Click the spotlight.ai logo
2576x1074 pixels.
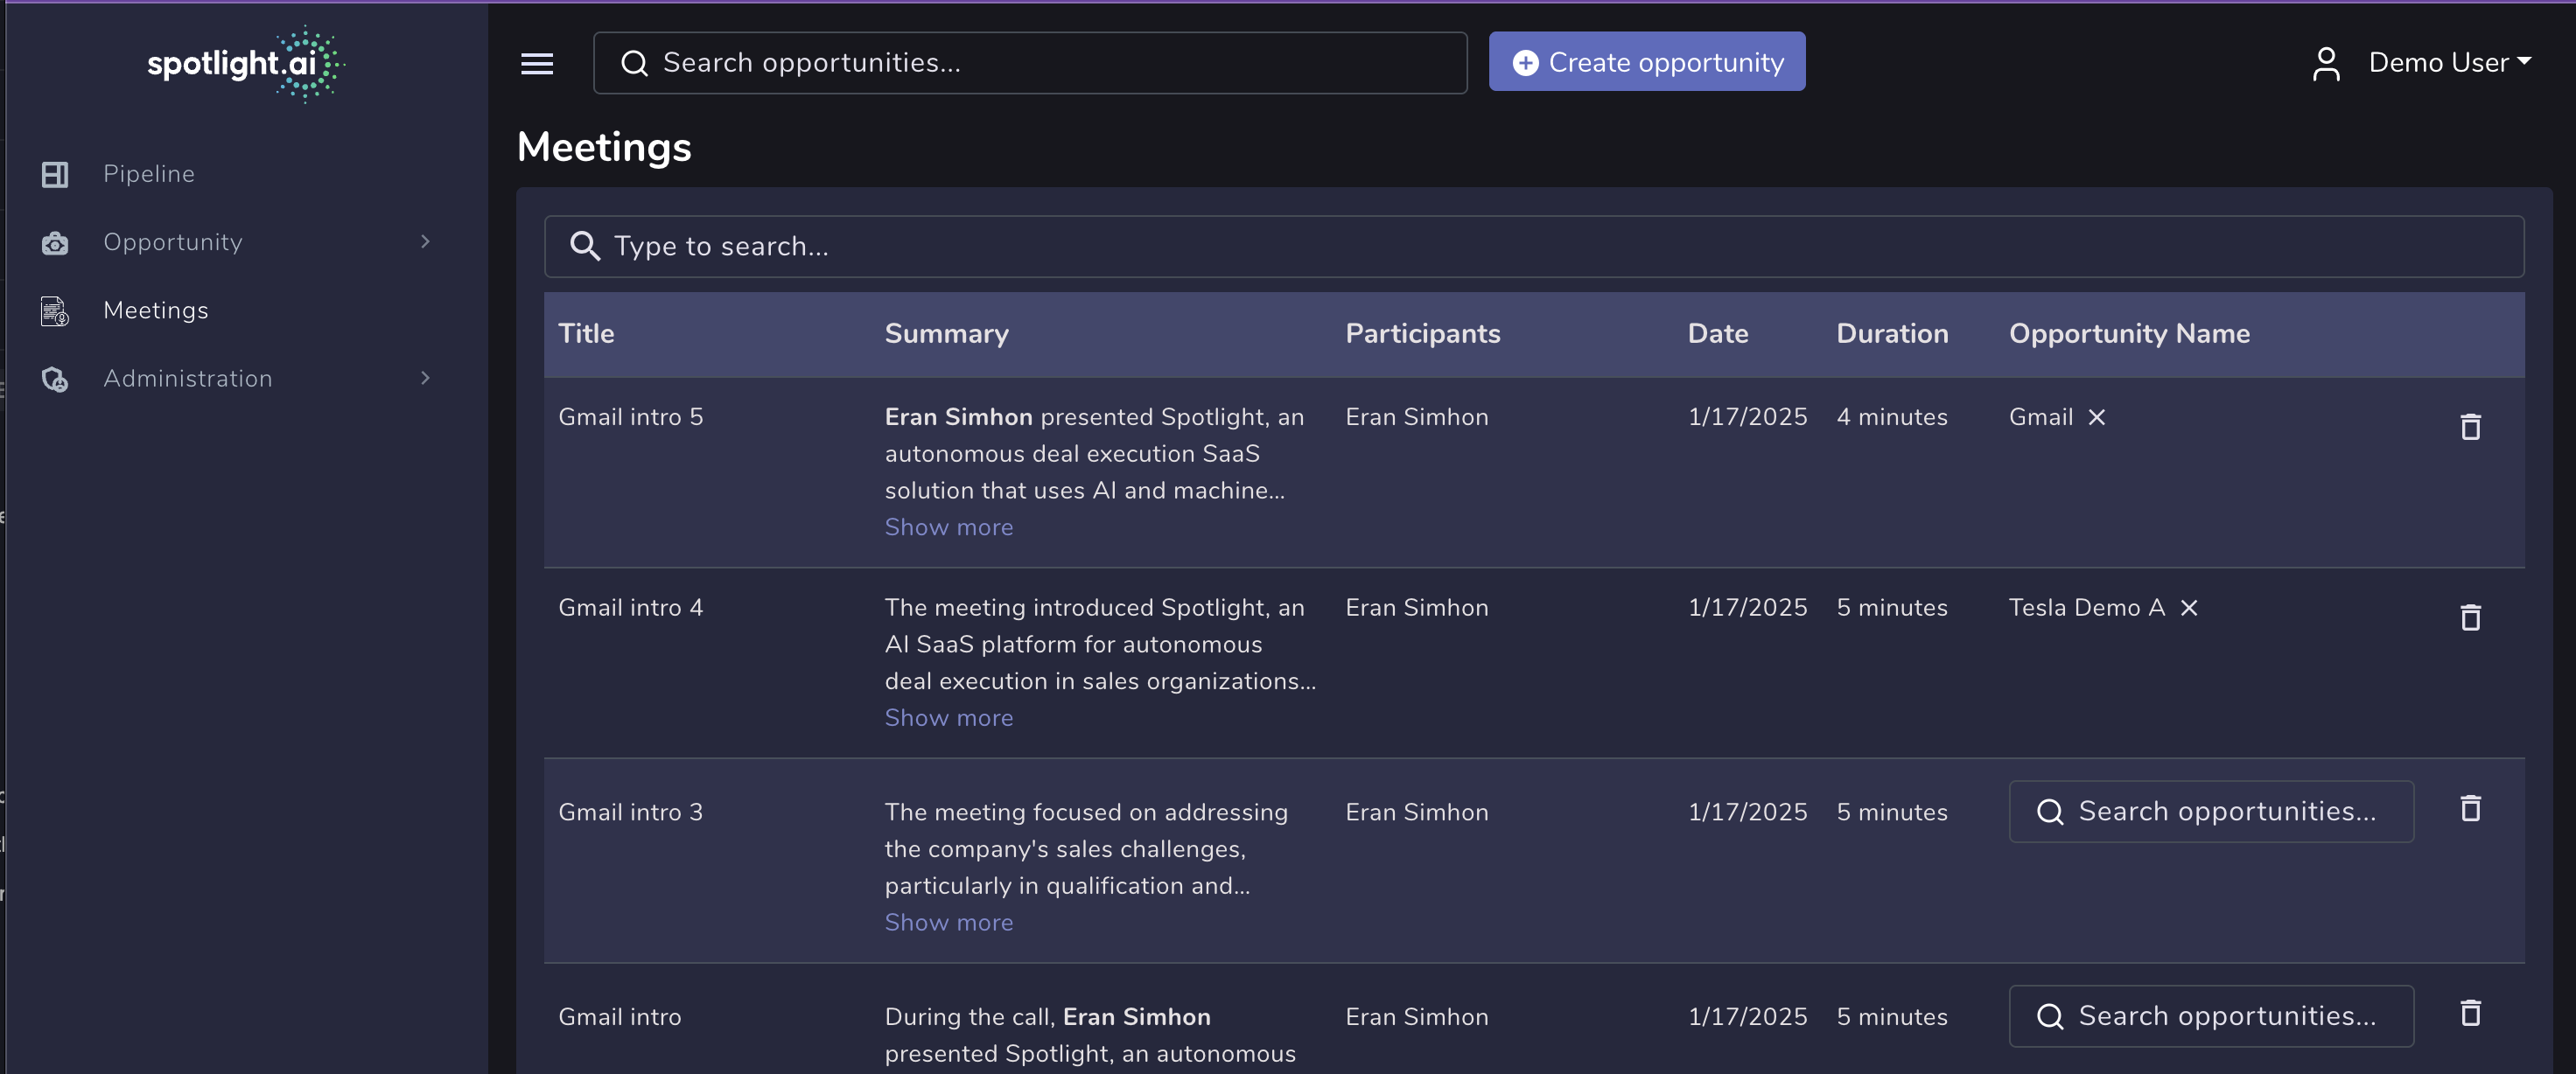[x=245, y=64]
